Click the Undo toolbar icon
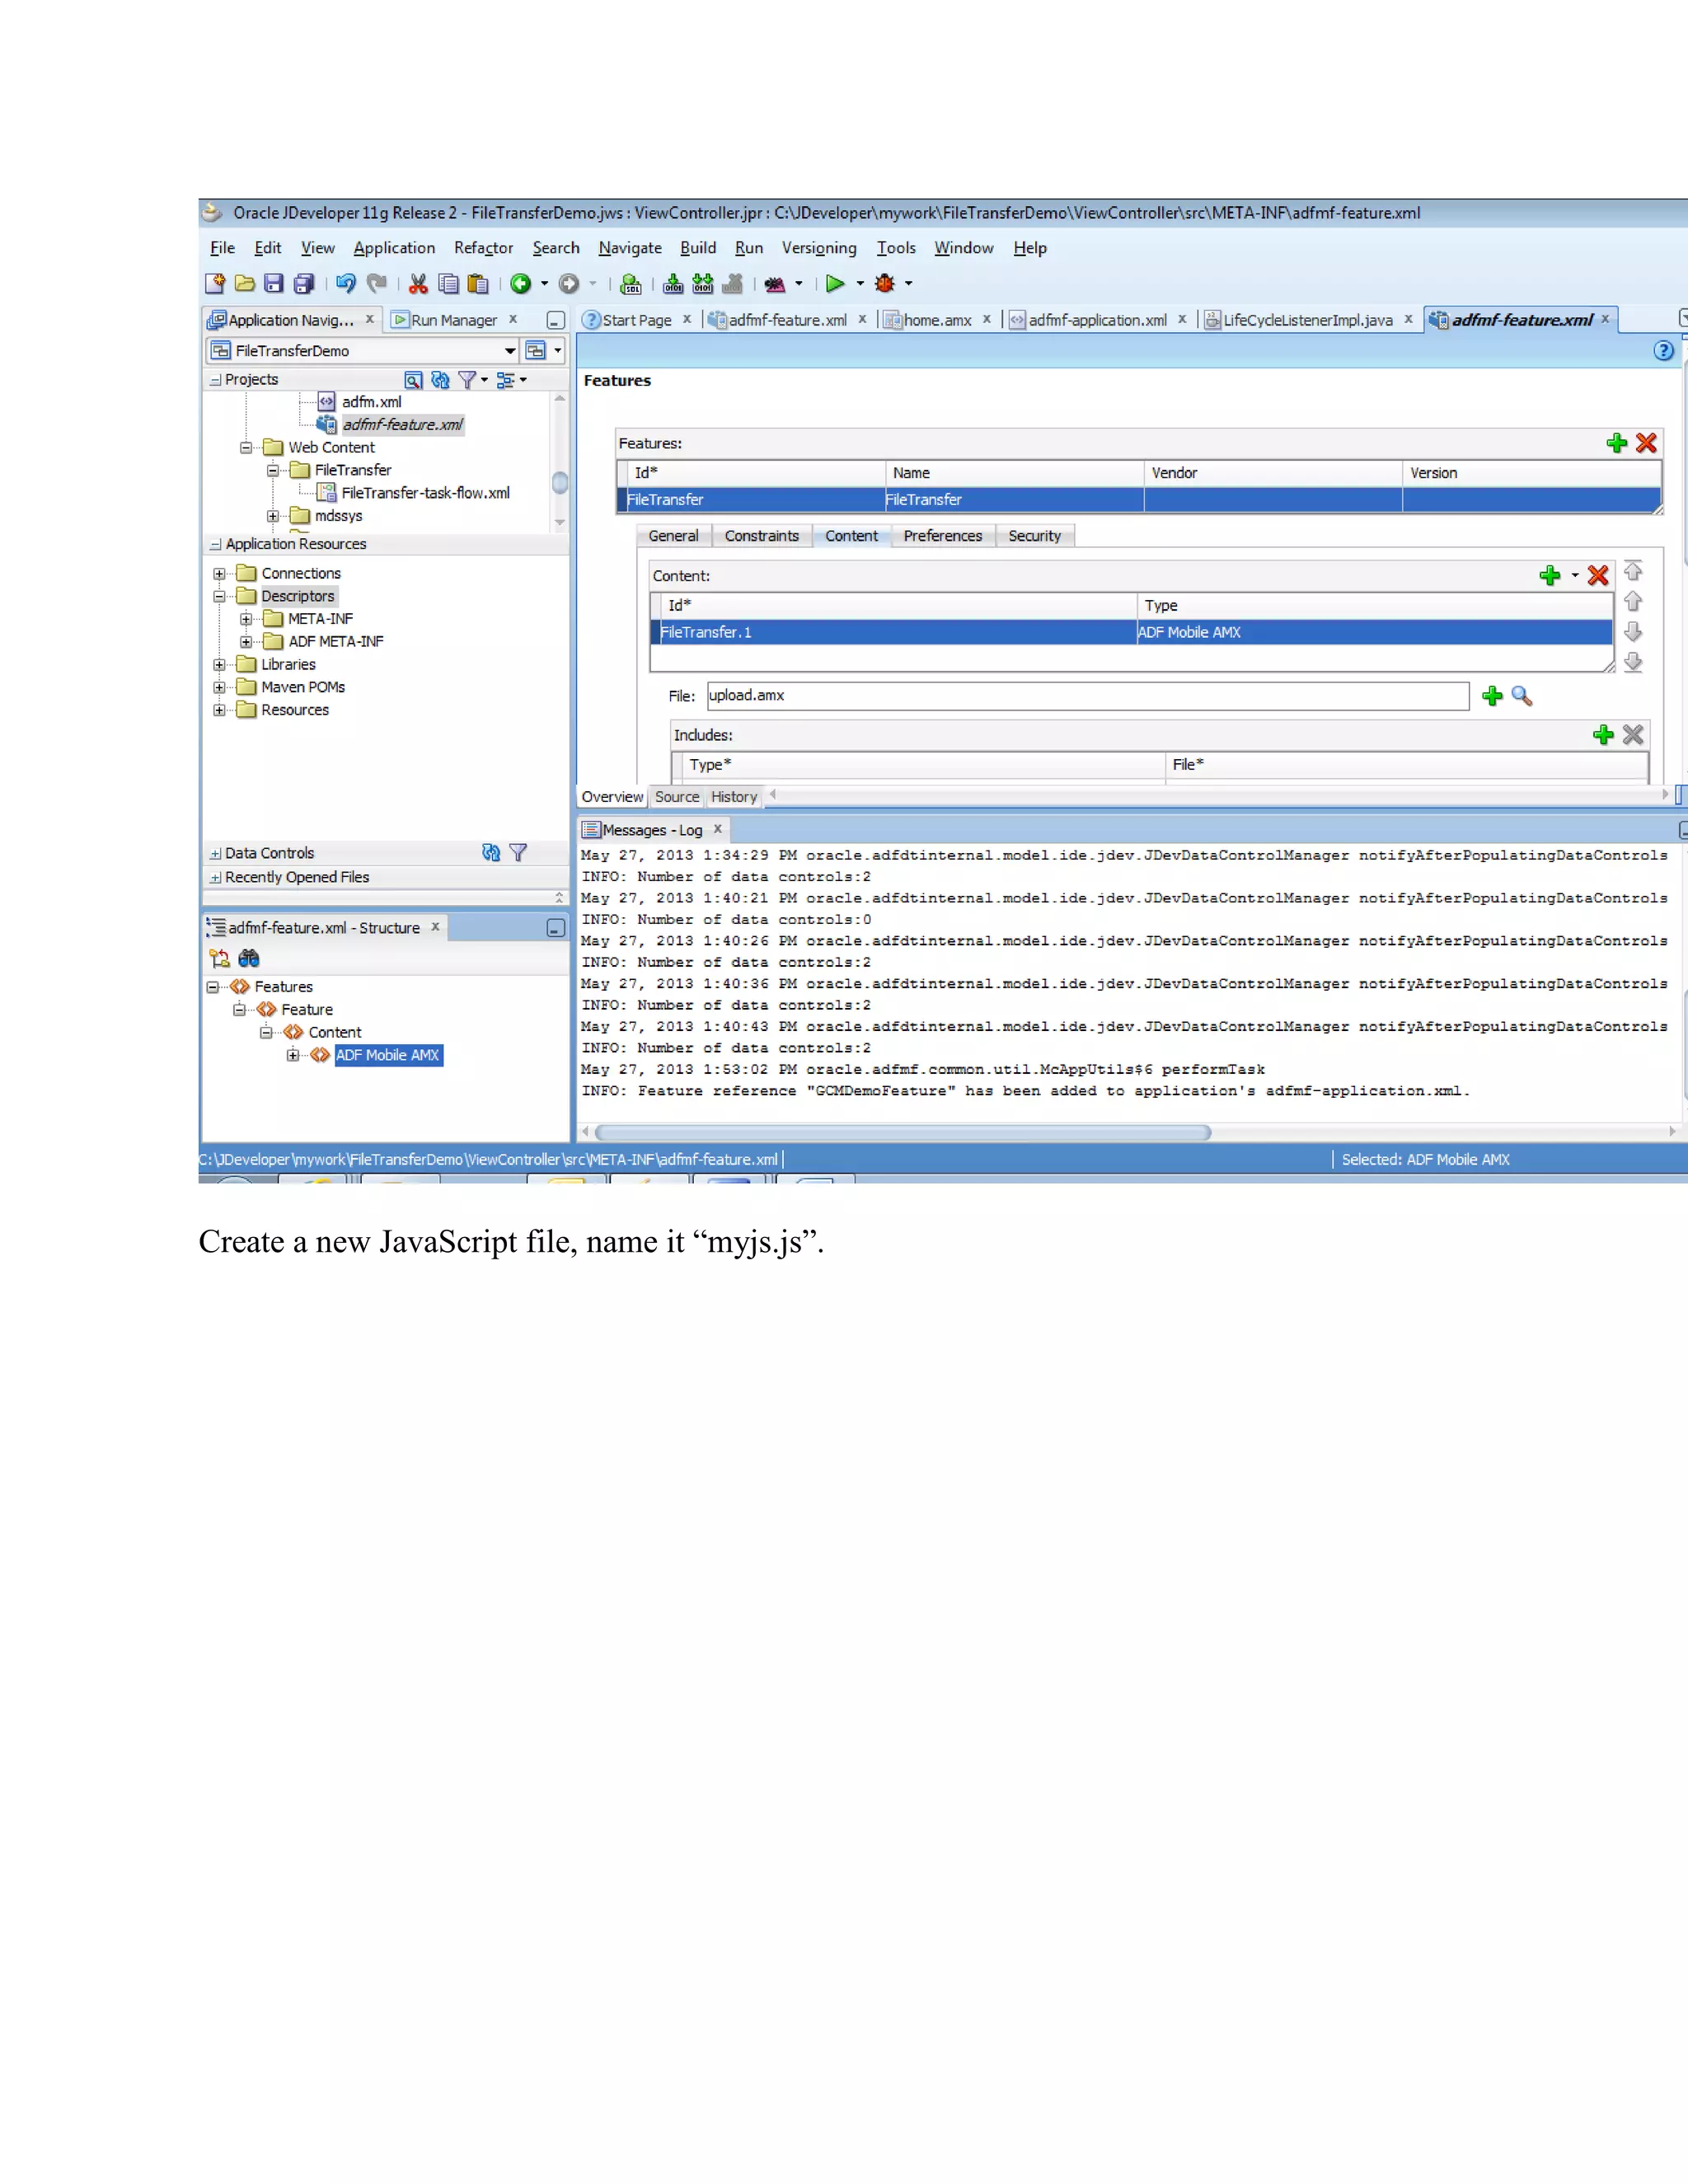 click(346, 284)
